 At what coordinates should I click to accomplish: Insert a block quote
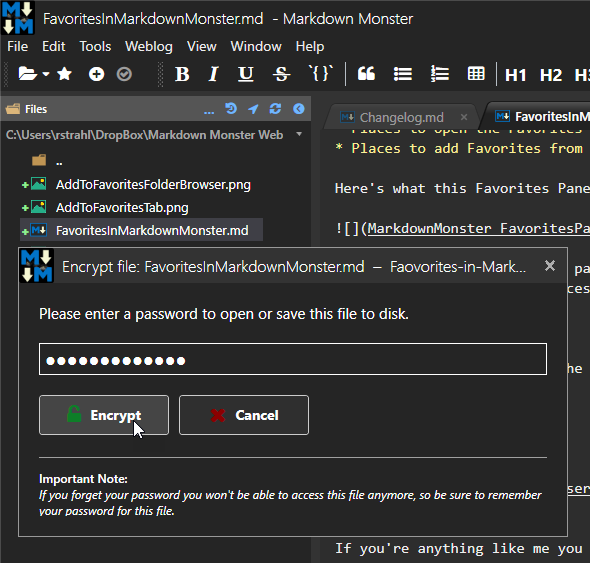point(366,74)
